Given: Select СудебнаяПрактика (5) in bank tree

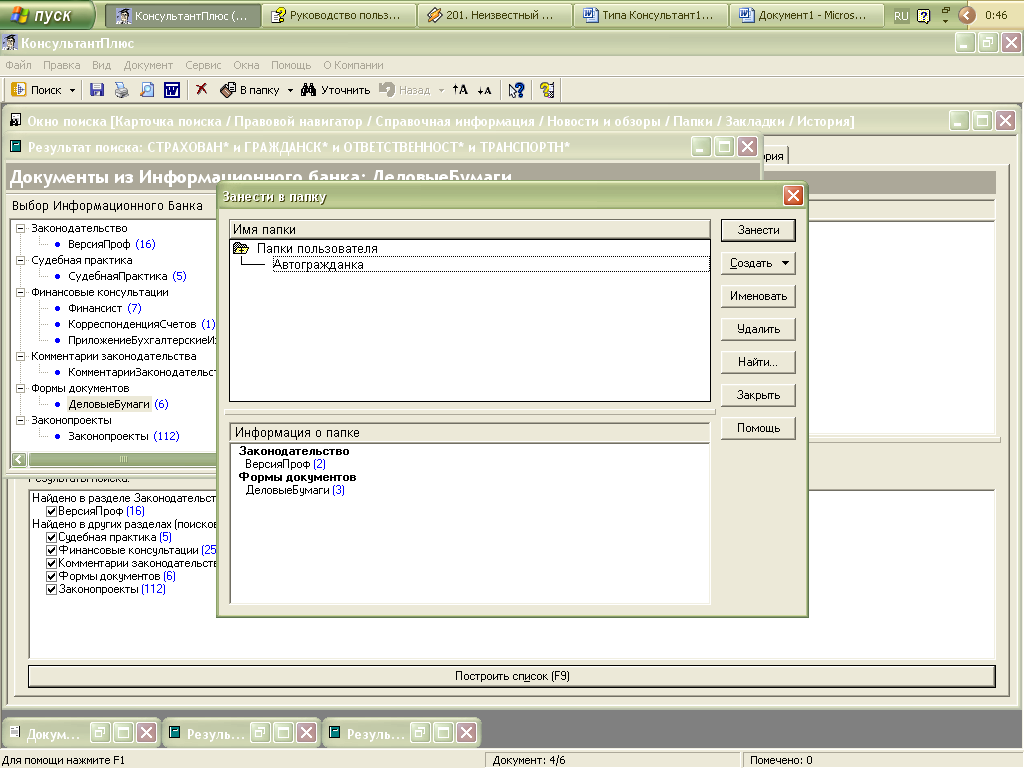Looking at the screenshot, I should click(x=127, y=276).
